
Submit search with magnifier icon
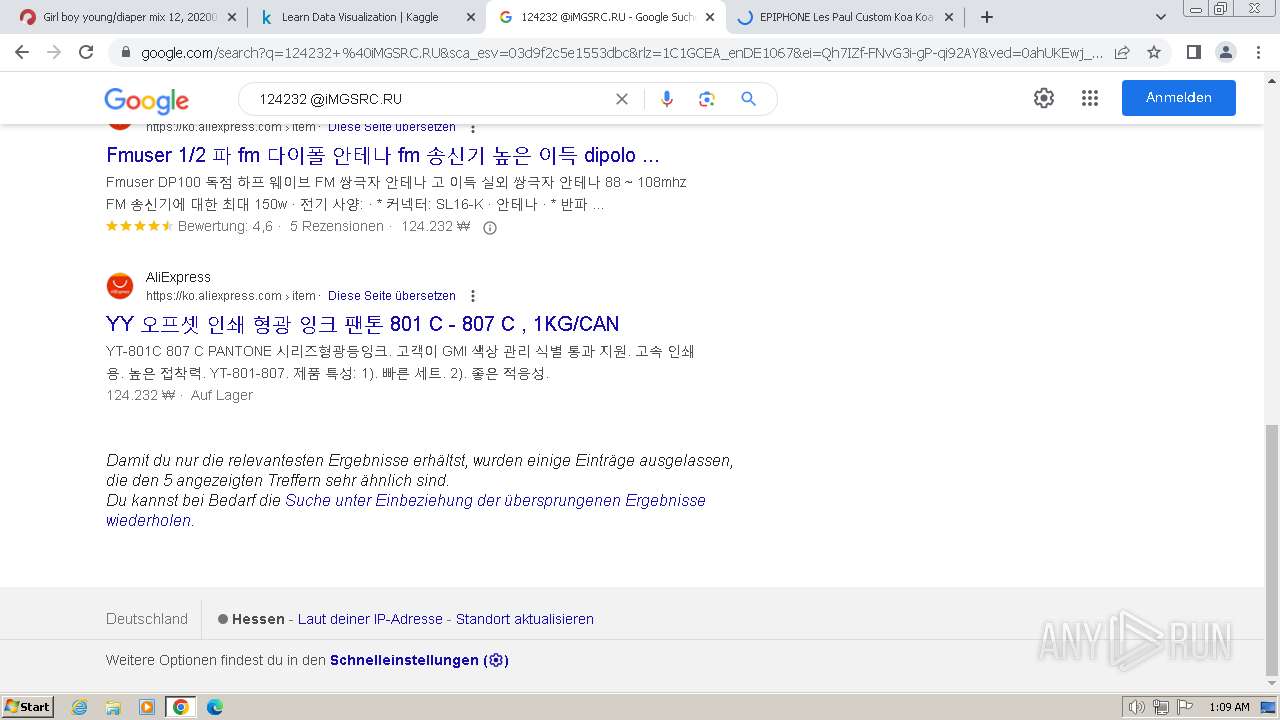pyautogui.click(x=748, y=99)
